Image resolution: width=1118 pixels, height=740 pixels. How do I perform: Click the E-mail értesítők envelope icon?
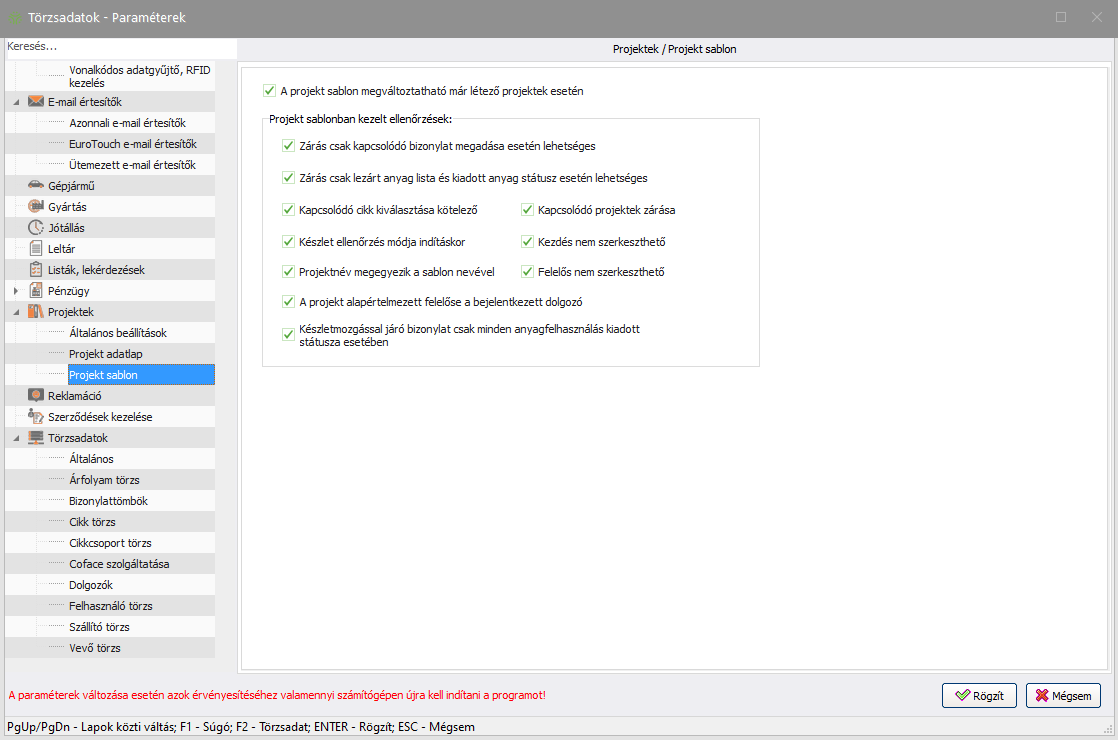(x=36, y=102)
